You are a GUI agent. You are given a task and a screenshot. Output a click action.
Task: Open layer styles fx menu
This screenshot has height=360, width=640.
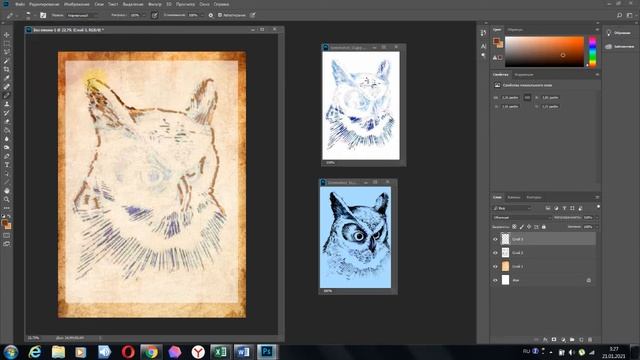[545, 340]
